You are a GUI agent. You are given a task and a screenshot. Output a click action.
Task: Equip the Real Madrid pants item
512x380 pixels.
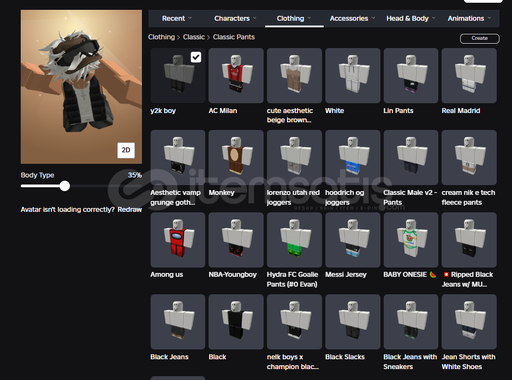(469, 75)
